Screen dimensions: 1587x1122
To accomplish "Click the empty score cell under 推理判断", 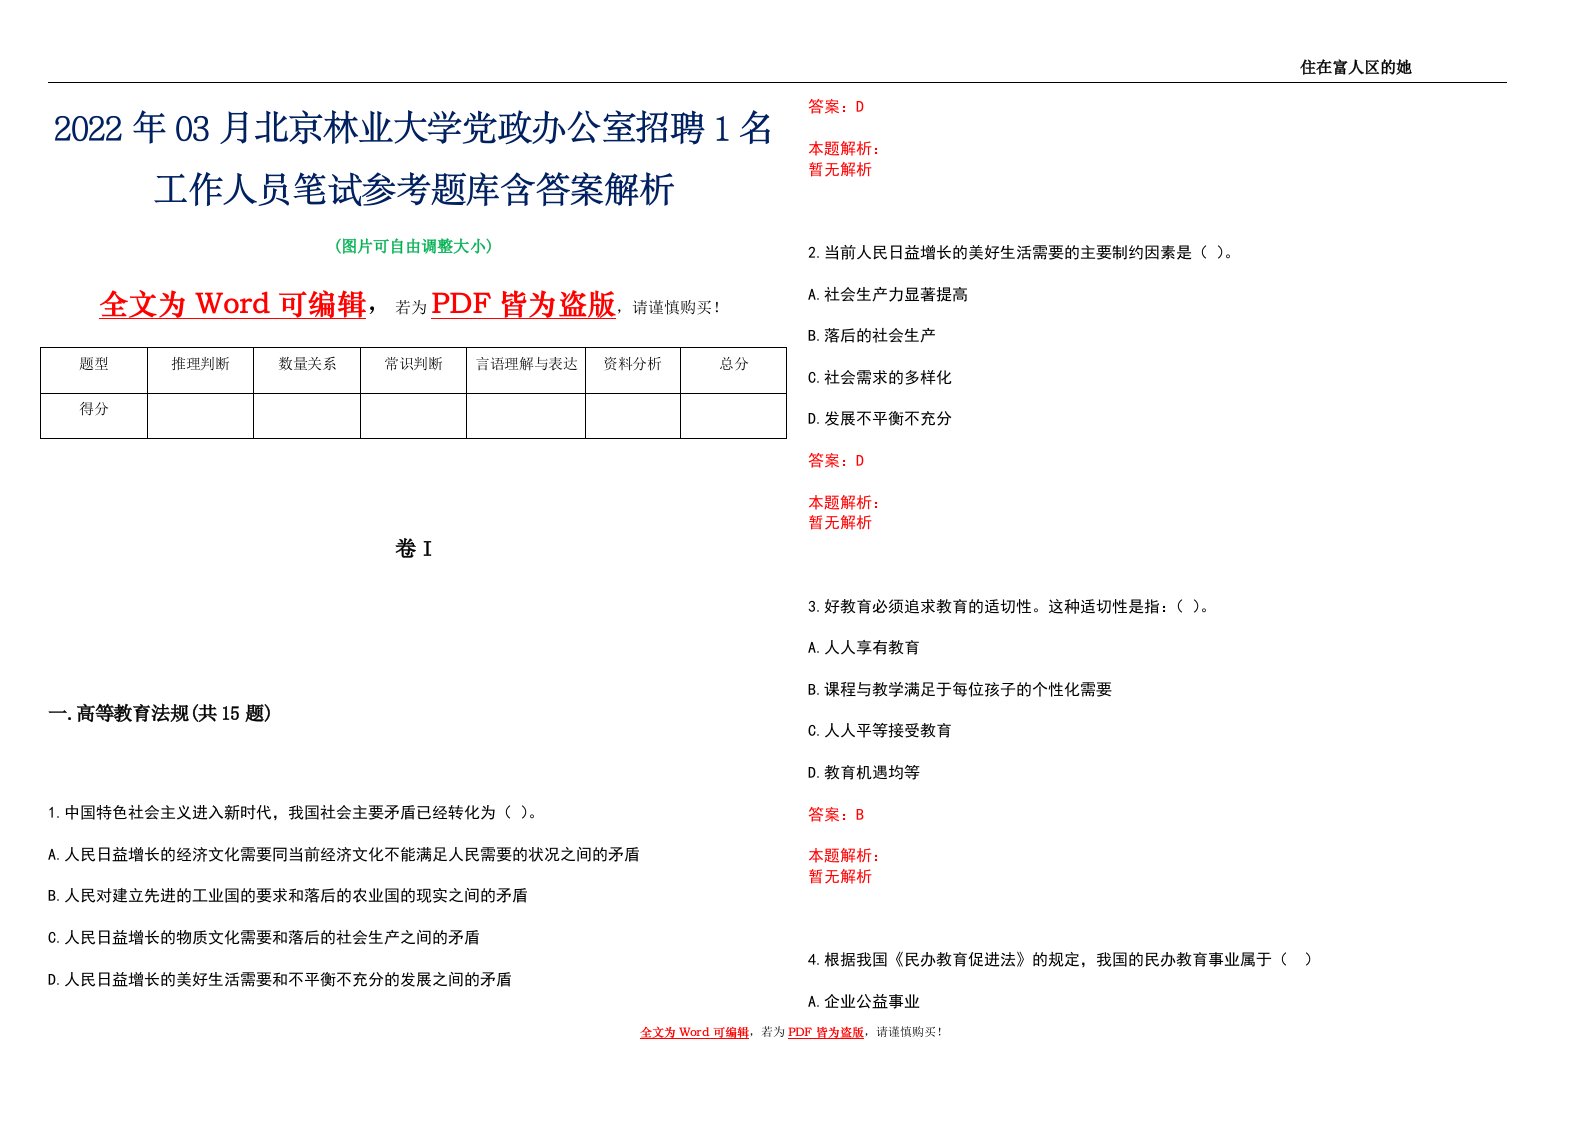I will [200, 416].
